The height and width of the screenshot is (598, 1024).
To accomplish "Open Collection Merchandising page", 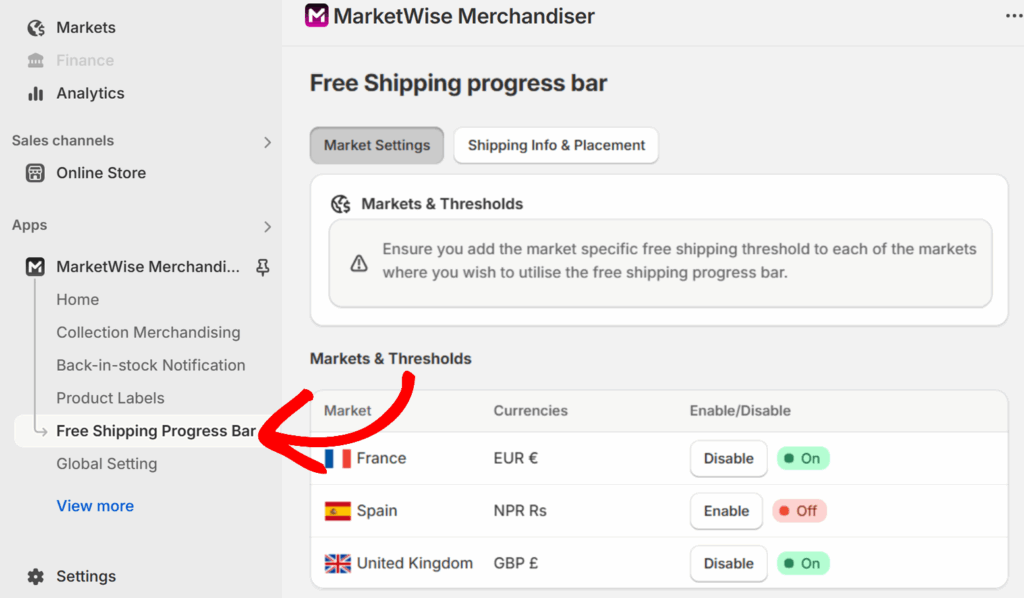I will click(x=148, y=333).
